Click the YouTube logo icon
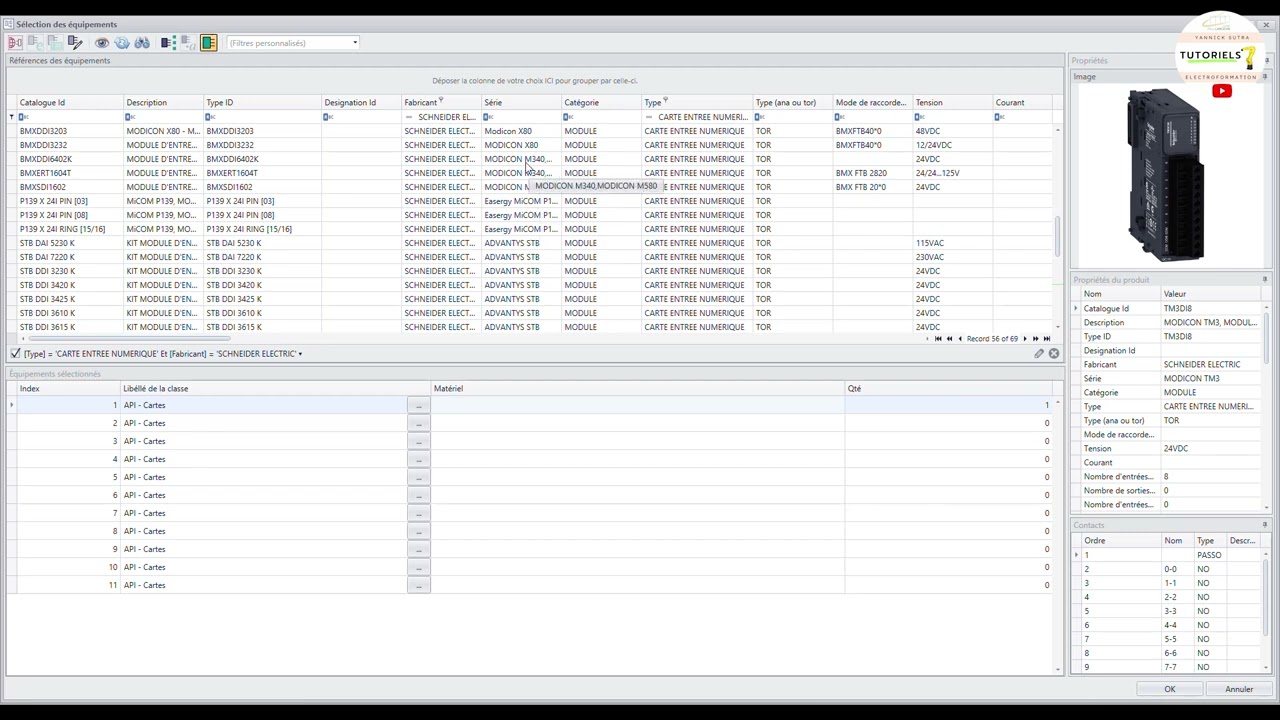Screen dimensions: 1280x720 click(x=1221, y=91)
